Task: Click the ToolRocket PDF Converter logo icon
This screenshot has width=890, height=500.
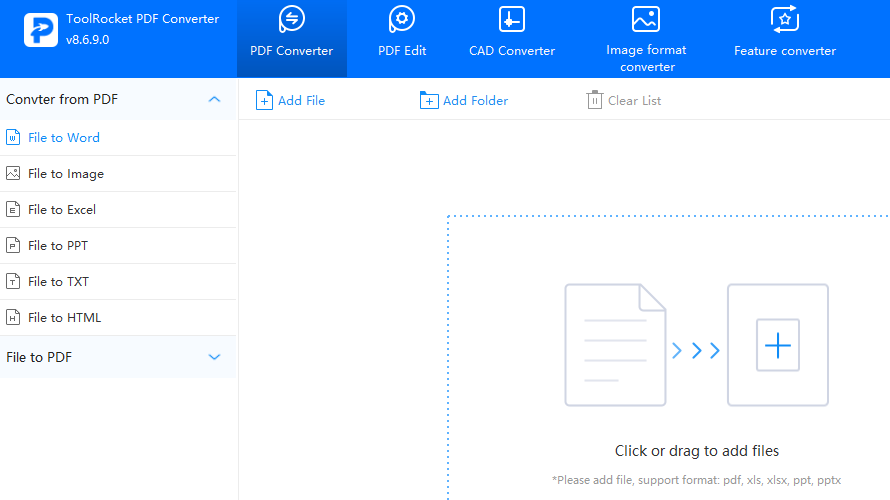Action: pos(41,30)
